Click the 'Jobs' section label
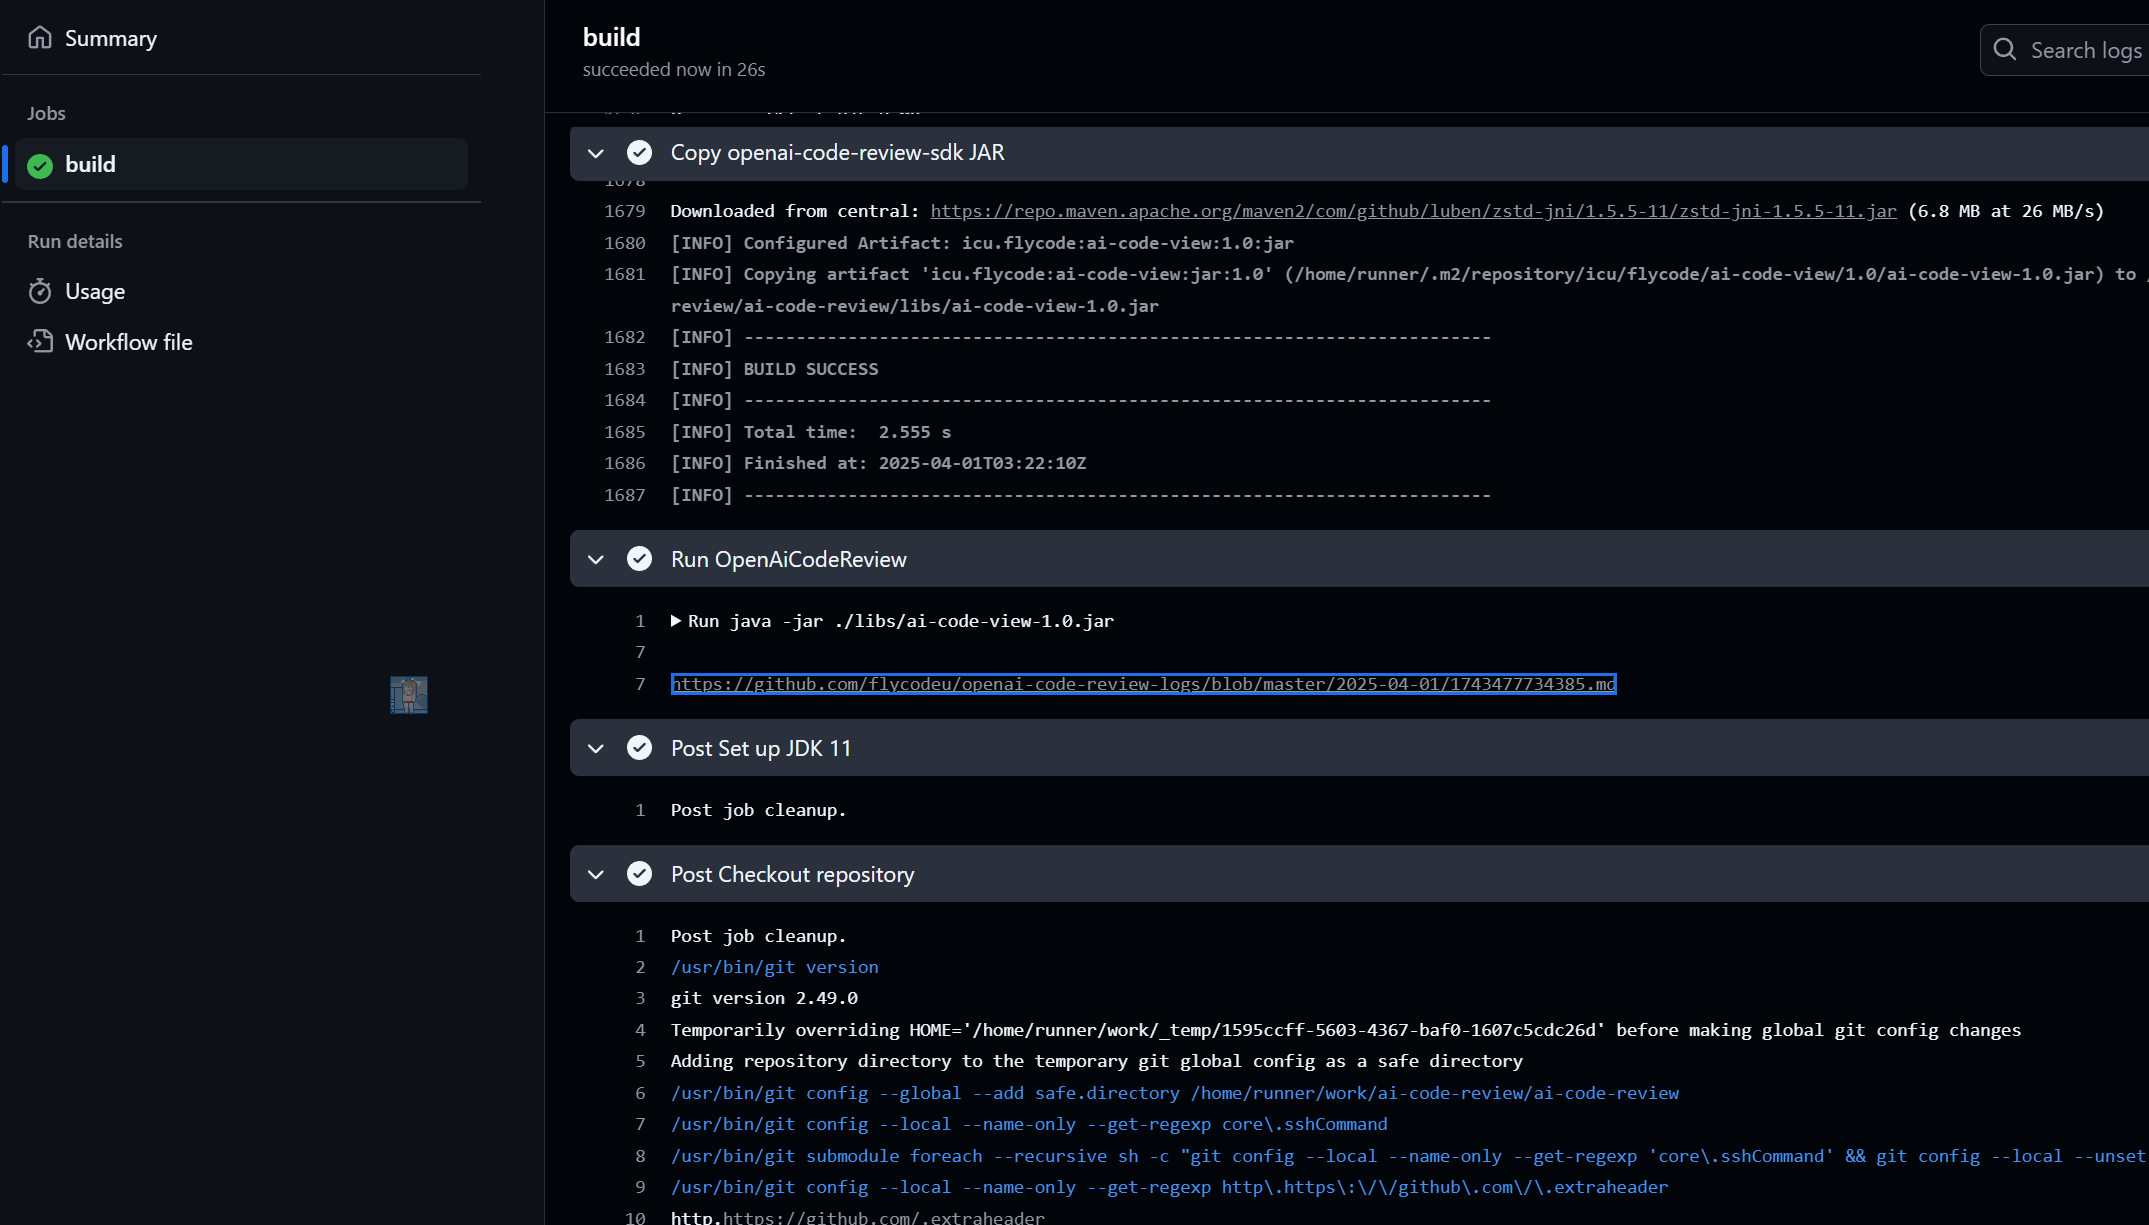This screenshot has height=1225, width=2149. [x=46, y=113]
